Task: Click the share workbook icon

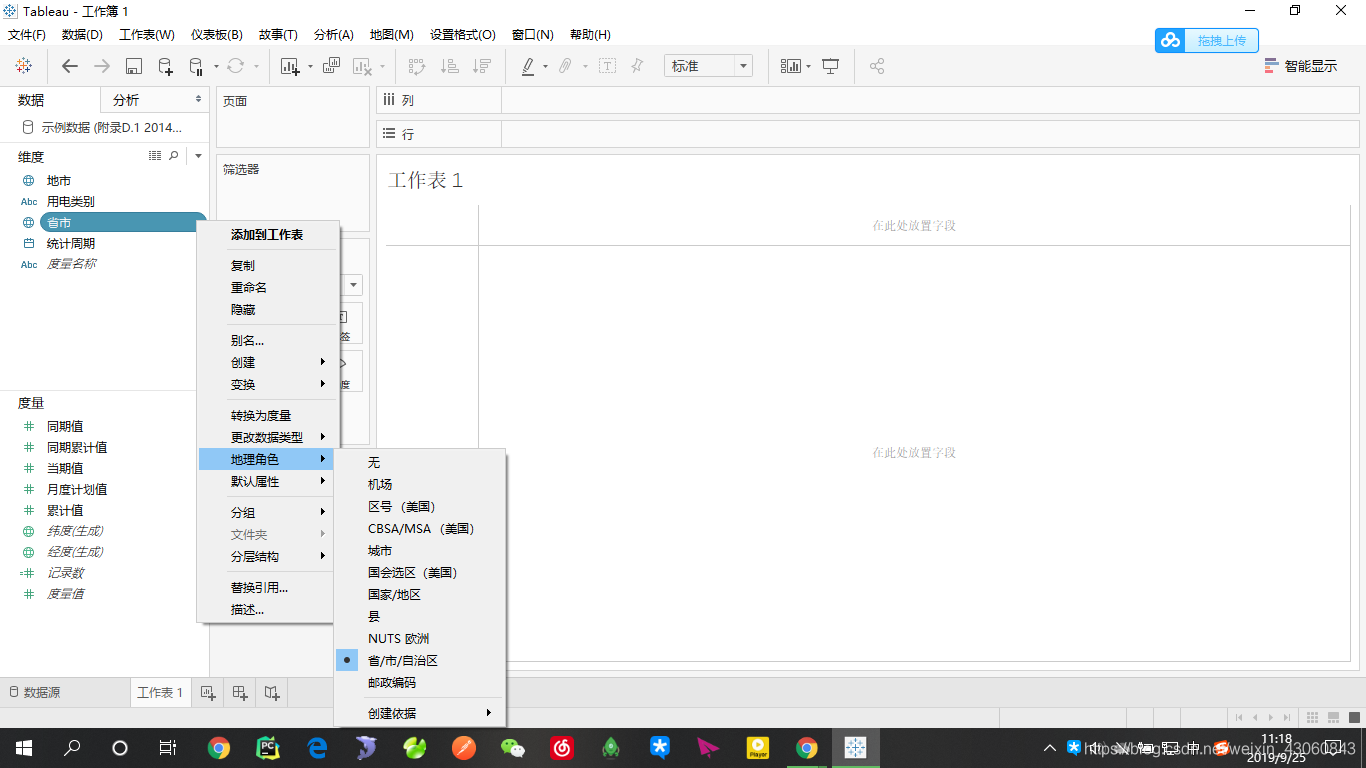Action: tap(877, 66)
